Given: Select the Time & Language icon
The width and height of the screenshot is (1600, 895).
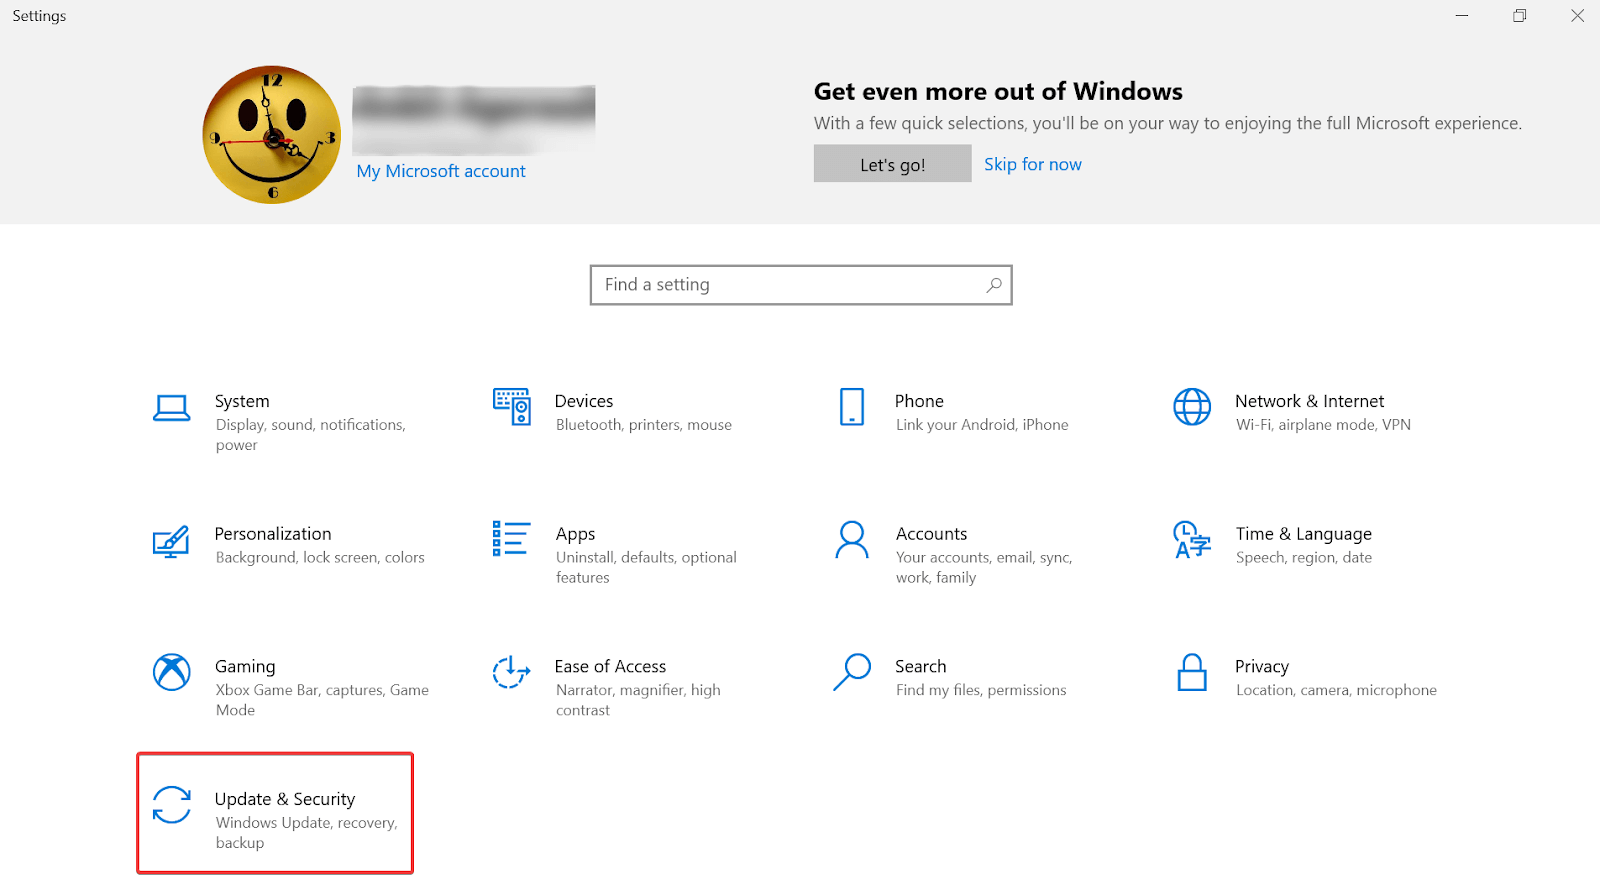Looking at the screenshot, I should tap(1191, 540).
